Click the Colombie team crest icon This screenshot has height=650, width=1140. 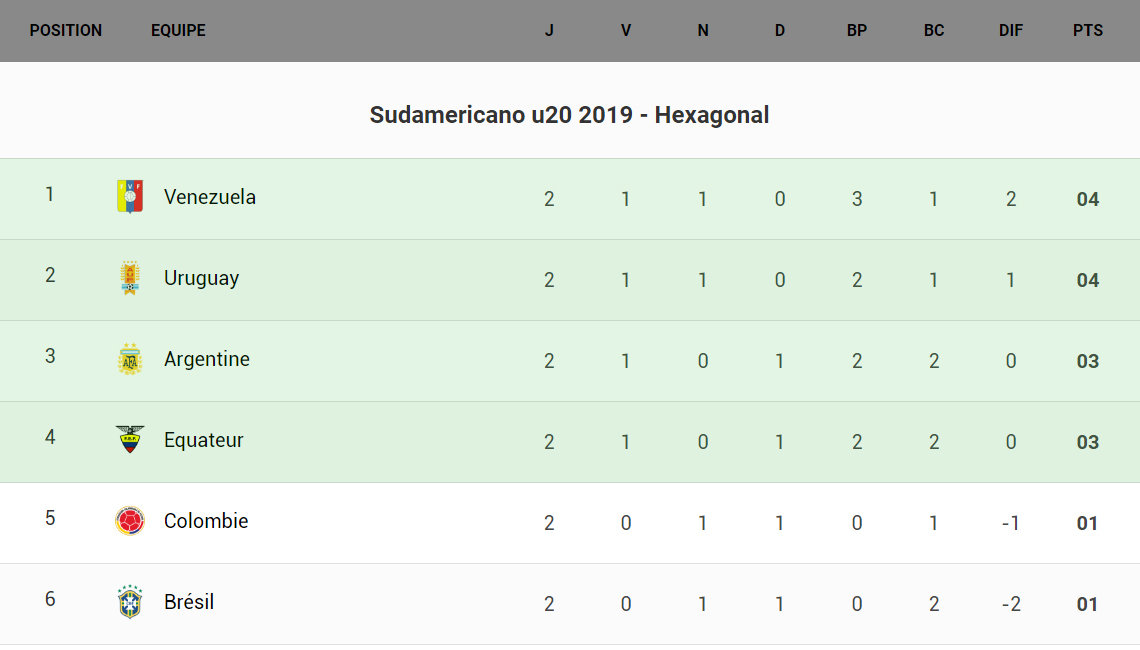tap(130, 521)
